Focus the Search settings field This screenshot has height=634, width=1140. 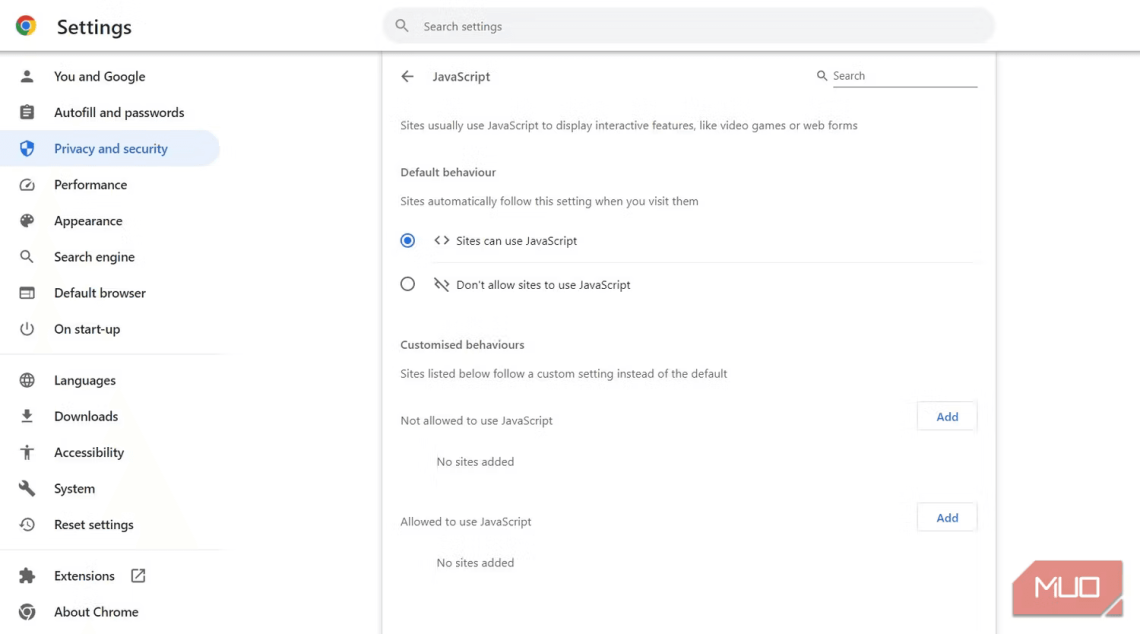689,26
